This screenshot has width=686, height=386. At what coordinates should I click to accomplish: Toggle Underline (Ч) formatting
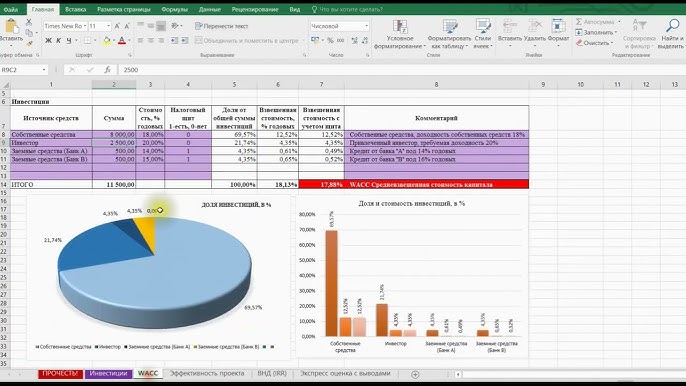pyautogui.click(x=69, y=41)
